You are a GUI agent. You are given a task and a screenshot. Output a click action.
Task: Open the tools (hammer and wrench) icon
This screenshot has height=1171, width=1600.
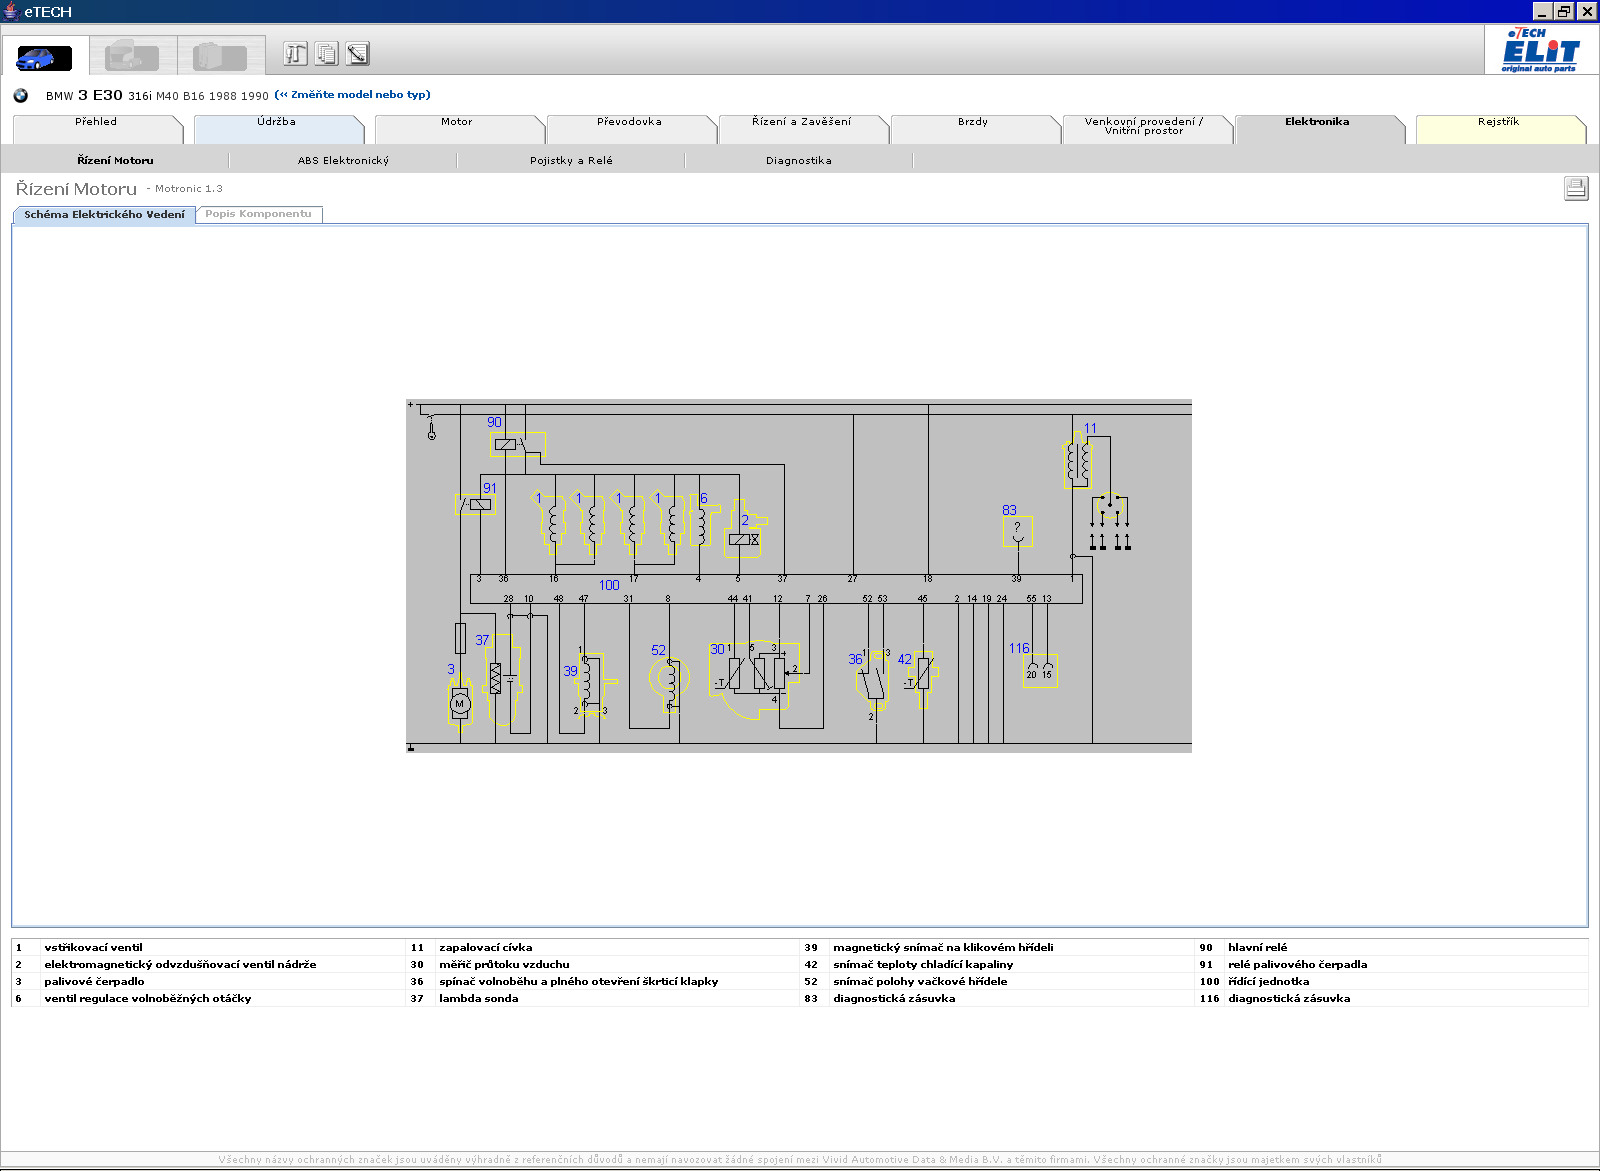point(295,54)
